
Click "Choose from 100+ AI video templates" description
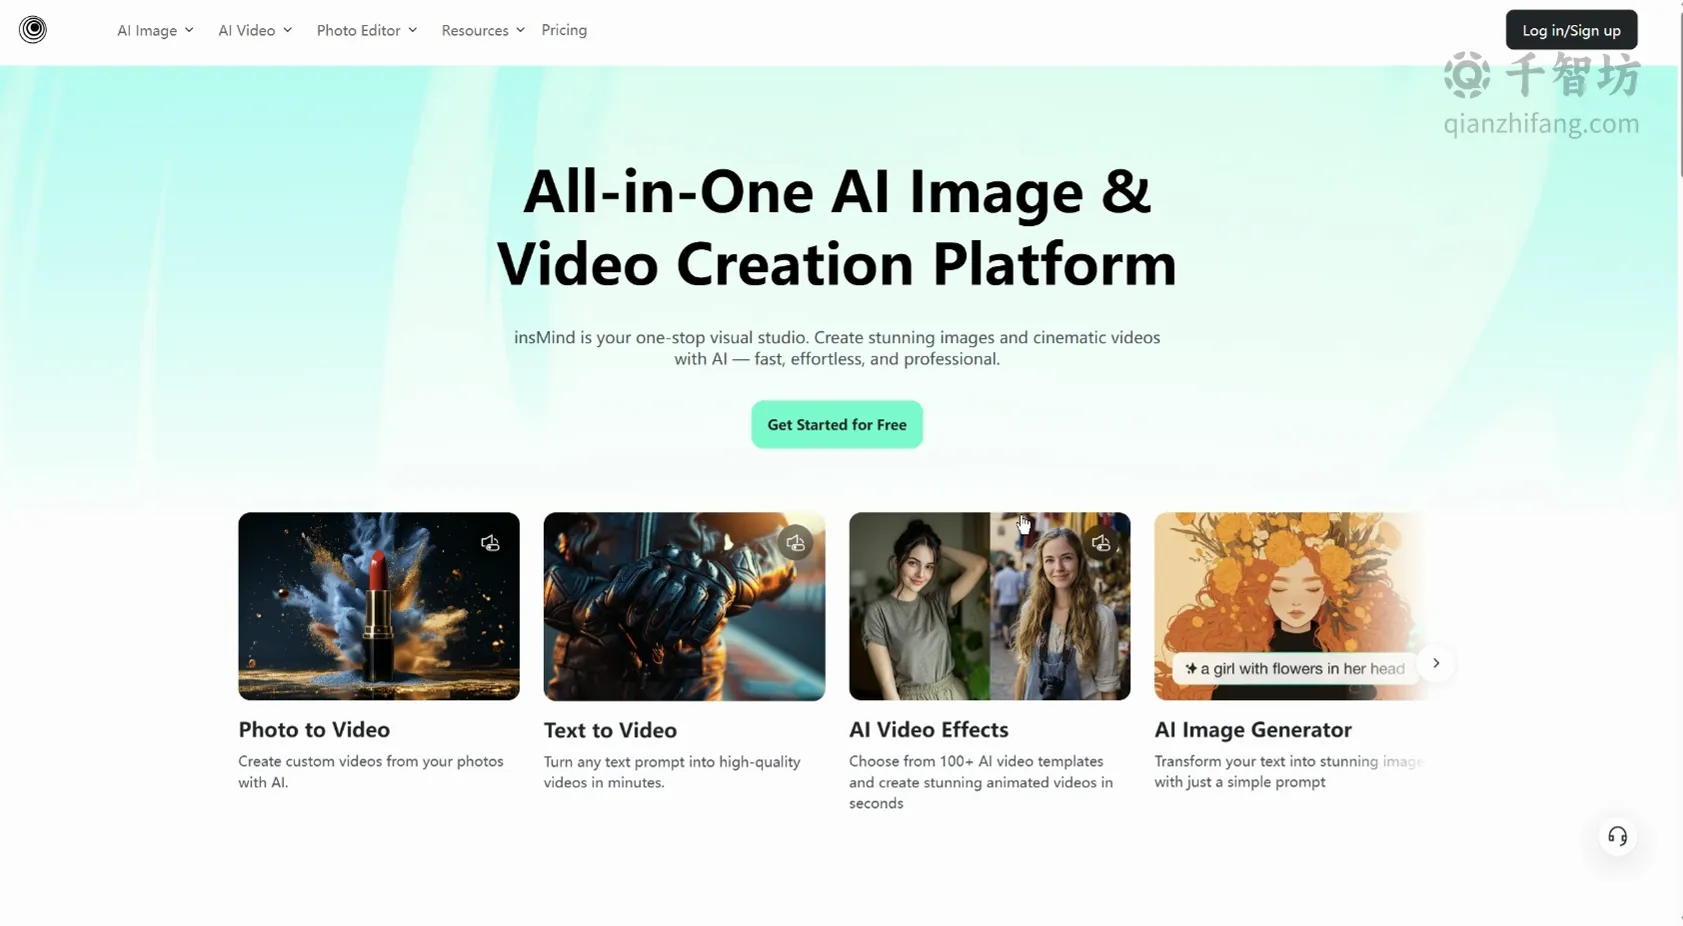click(x=981, y=782)
